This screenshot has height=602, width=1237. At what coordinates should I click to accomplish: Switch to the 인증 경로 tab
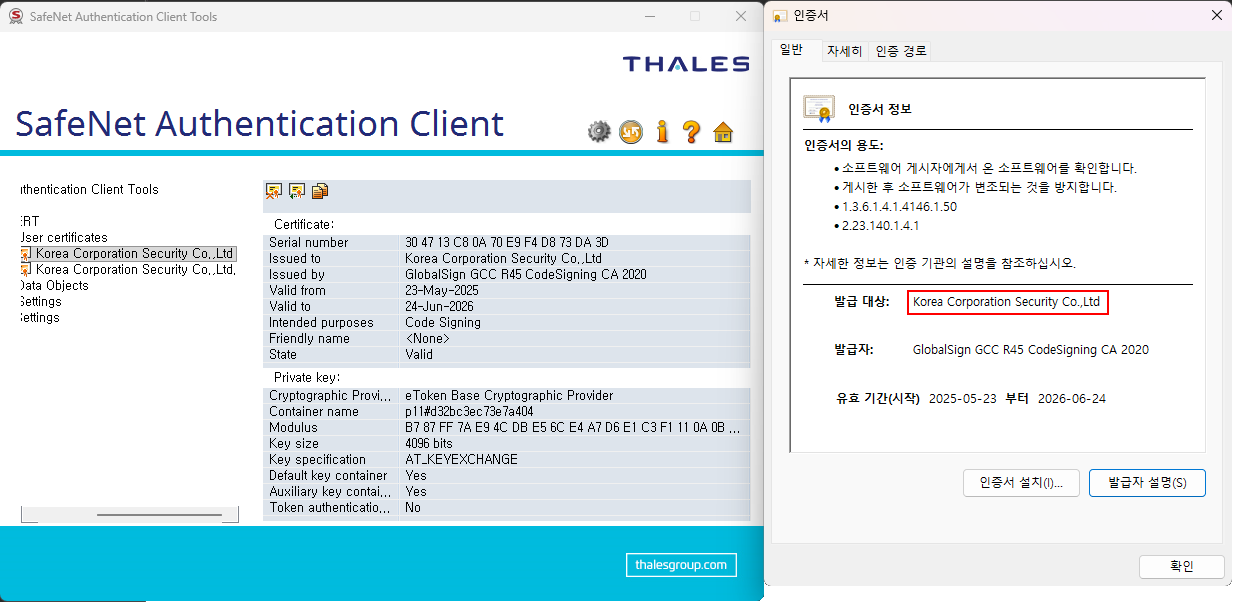point(900,51)
